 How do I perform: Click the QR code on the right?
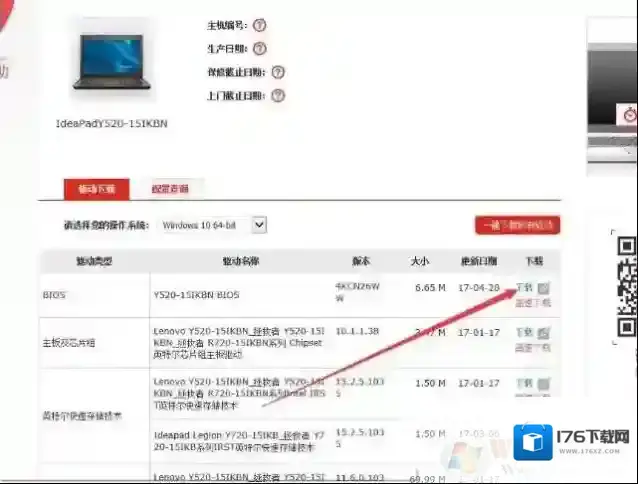pyautogui.click(x=627, y=287)
